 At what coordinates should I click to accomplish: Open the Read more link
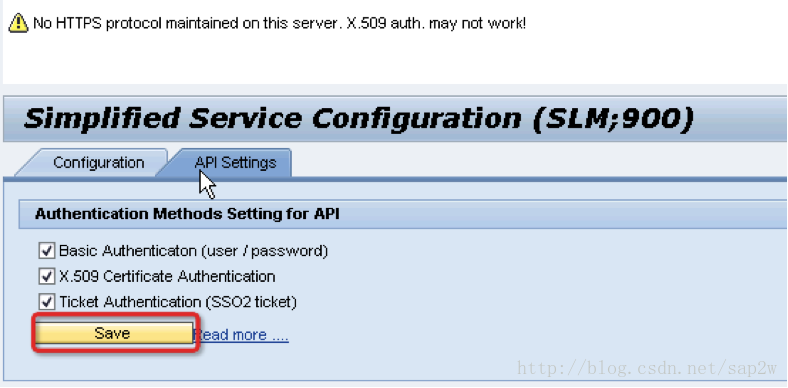tap(241, 335)
